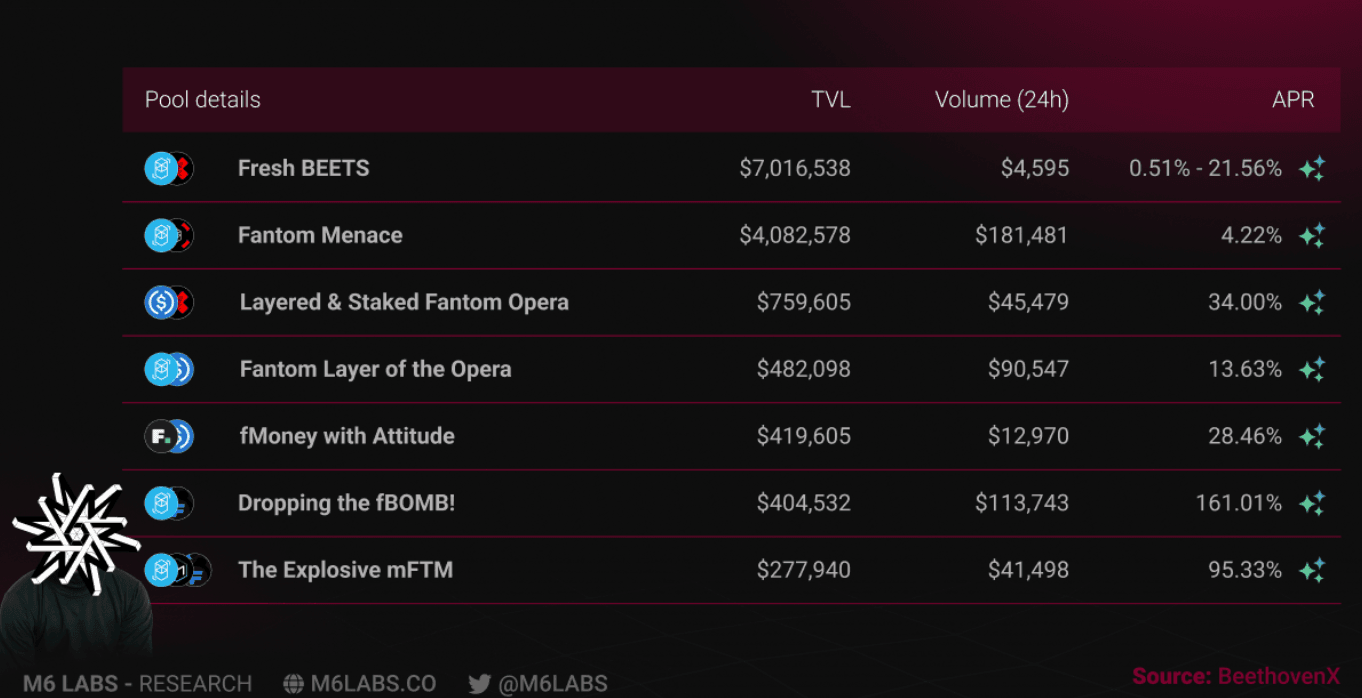Click the M6LABS.CO website link
The width and height of the screenshot is (1362, 698).
pos(373,684)
